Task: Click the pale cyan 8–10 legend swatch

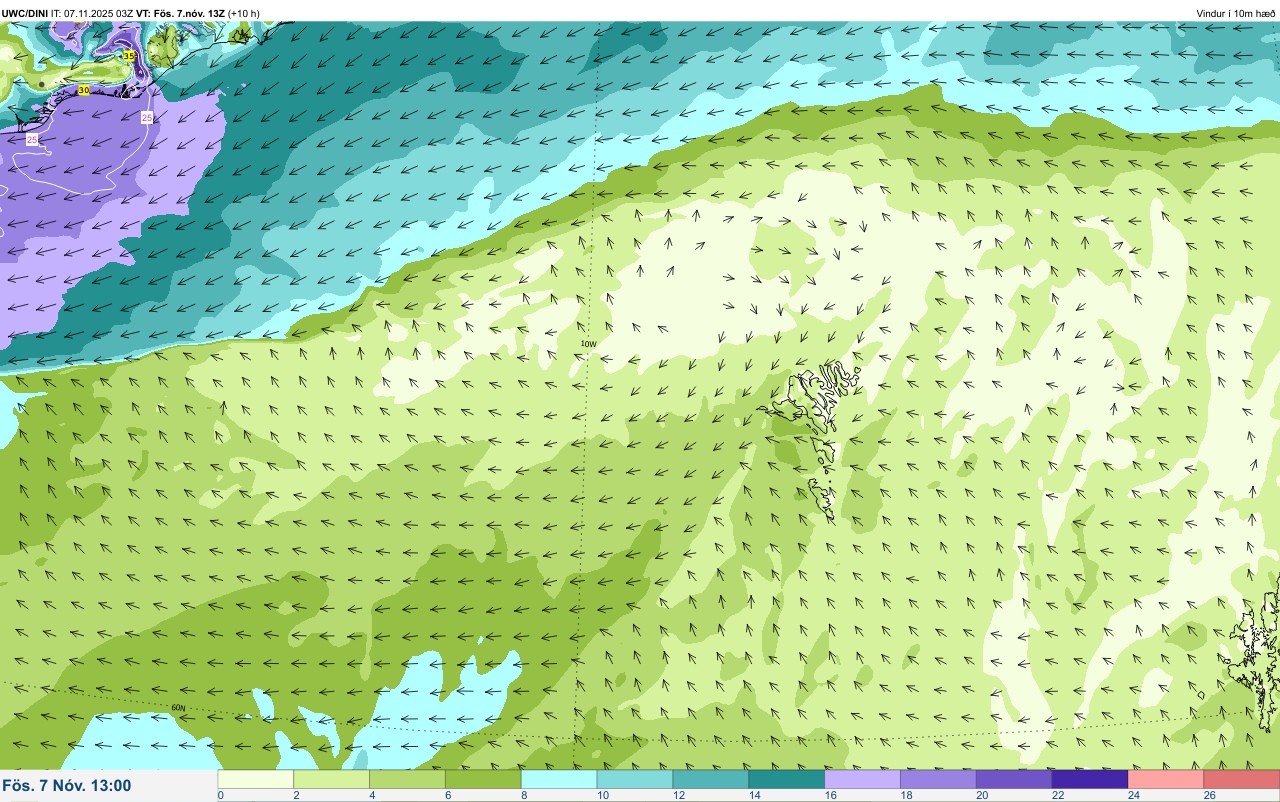Action: tap(559, 779)
